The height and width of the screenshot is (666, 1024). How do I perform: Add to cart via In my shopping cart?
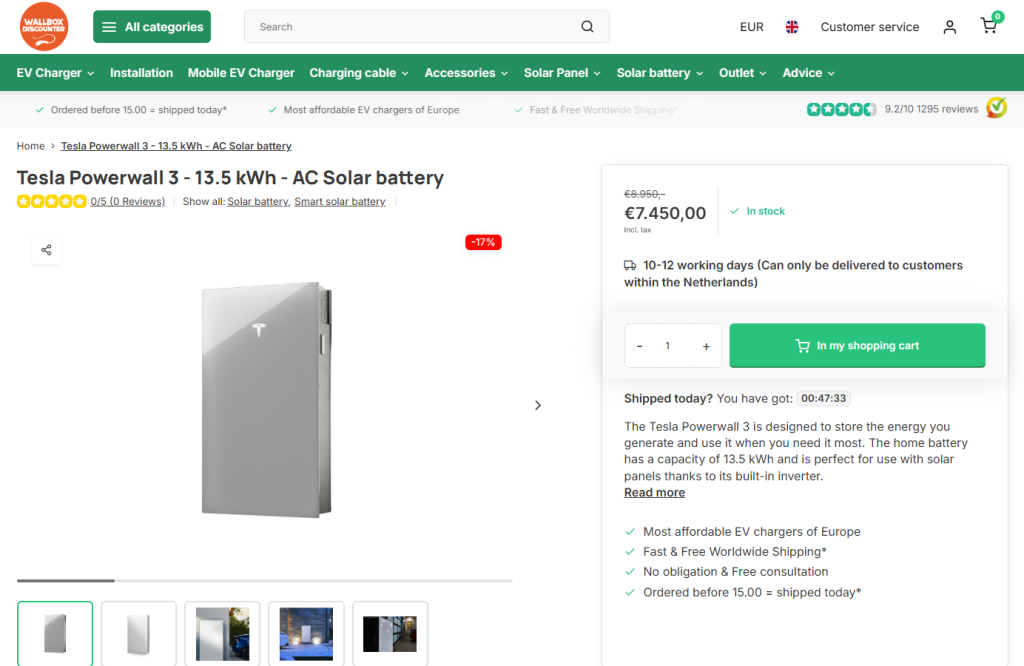coord(857,345)
